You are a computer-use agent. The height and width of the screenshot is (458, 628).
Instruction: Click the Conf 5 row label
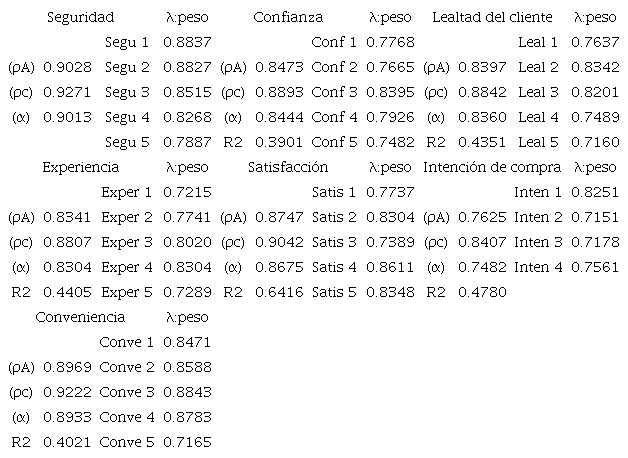tap(334, 142)
